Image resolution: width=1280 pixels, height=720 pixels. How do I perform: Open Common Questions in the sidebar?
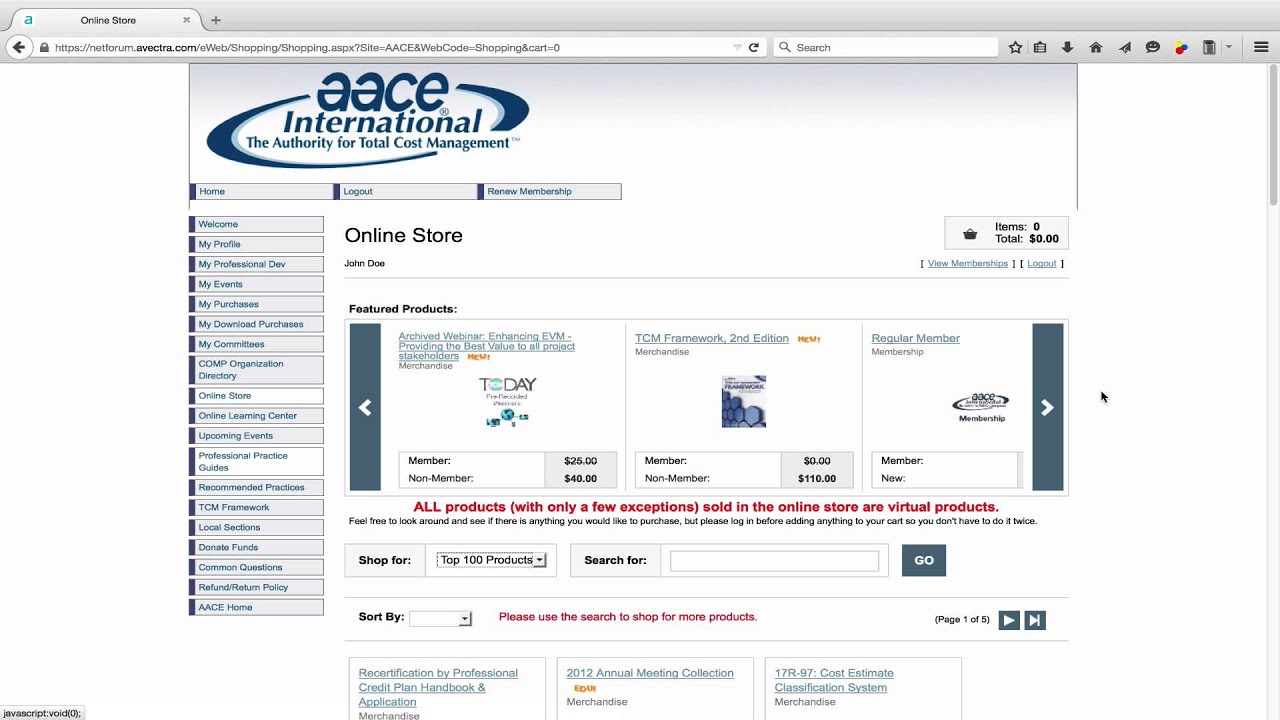tap(257, 568)
